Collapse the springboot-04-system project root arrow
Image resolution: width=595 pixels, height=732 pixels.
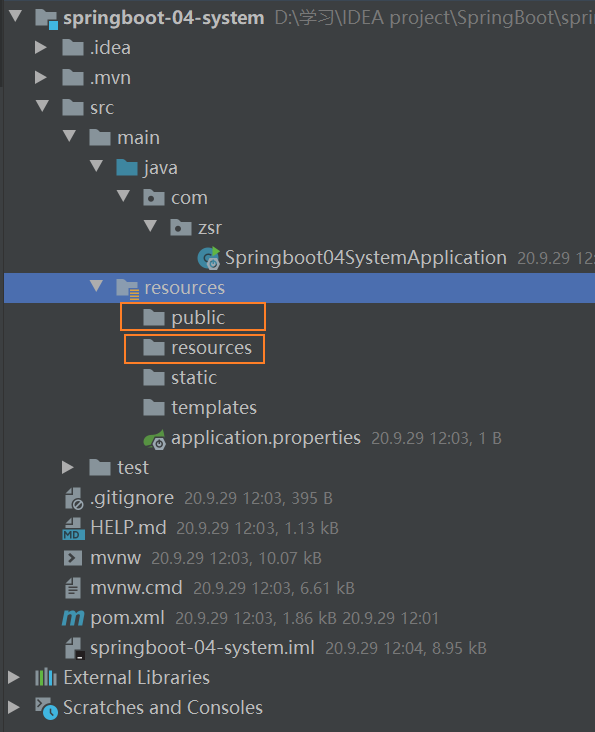click(15, 16)
